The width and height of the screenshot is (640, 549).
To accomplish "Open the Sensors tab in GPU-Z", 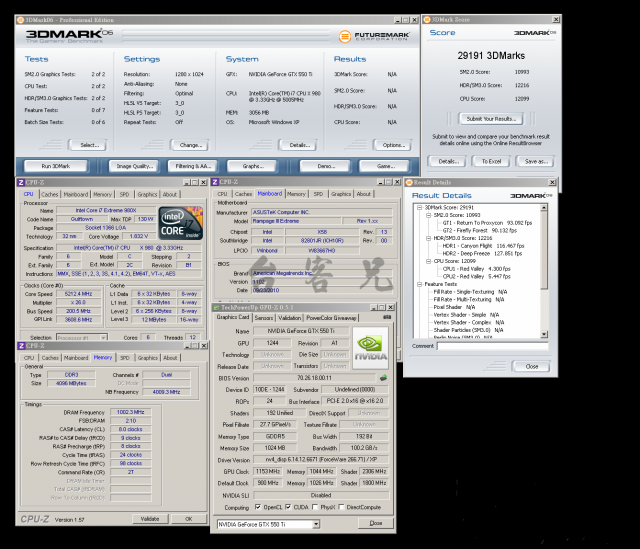I will click(264, 318).
